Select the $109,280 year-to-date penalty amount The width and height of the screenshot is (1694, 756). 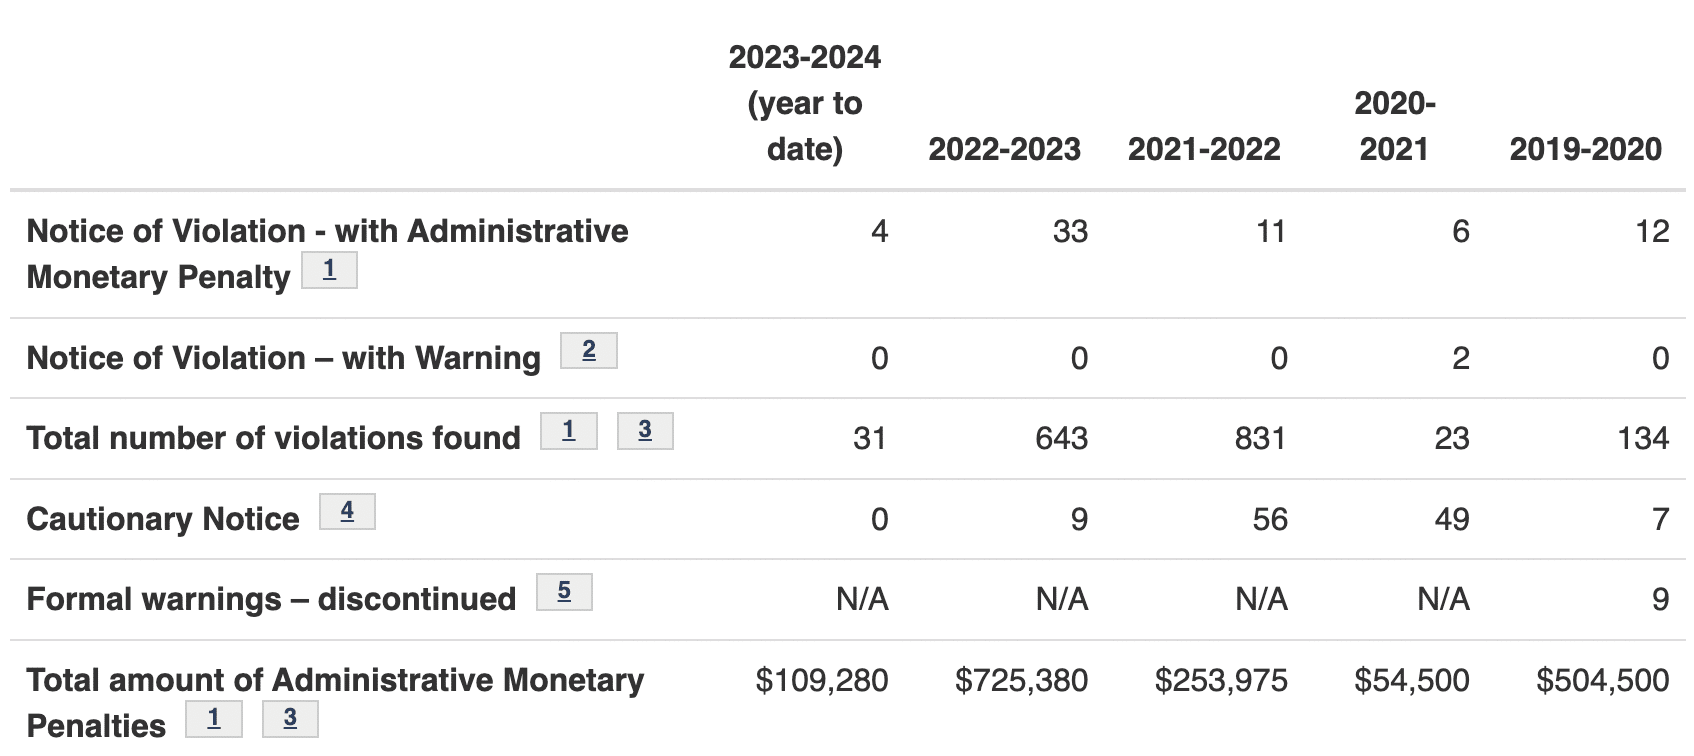click(822, 681)
